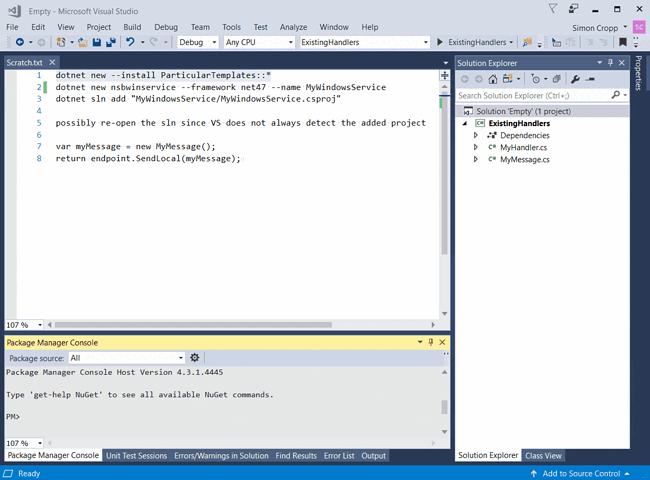Expand the MyHandler.cs node
The image size is (650, 480).
point(475,147)
